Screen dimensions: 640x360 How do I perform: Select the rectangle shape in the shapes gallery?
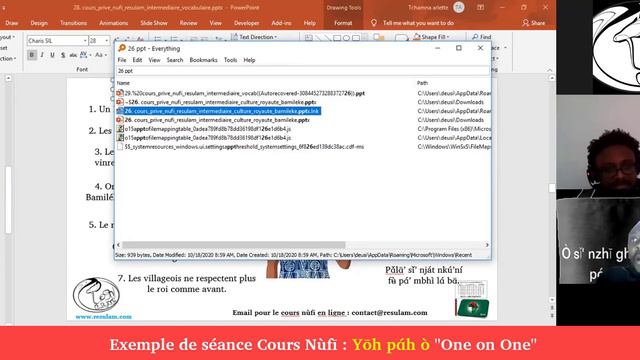point(337,38)
